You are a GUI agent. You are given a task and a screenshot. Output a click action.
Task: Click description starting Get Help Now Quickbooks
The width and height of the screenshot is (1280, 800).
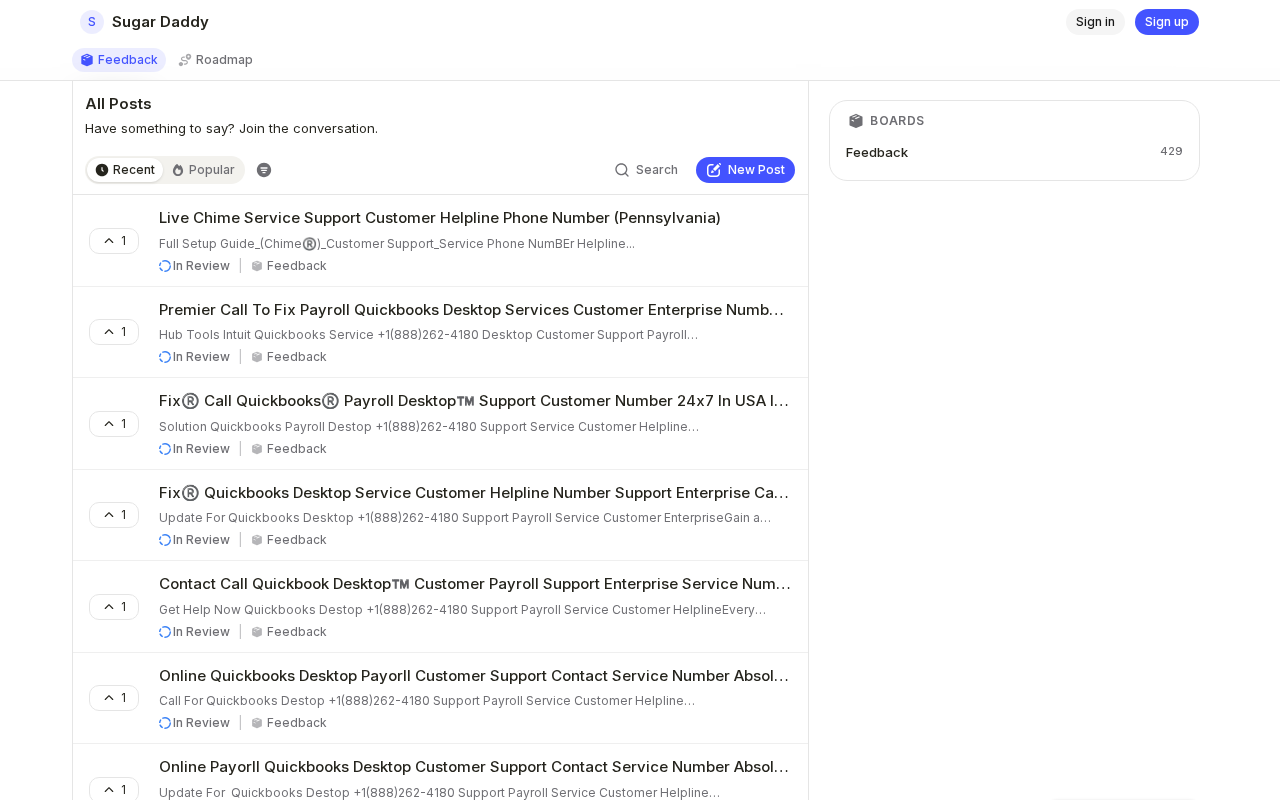coord(462,610)
